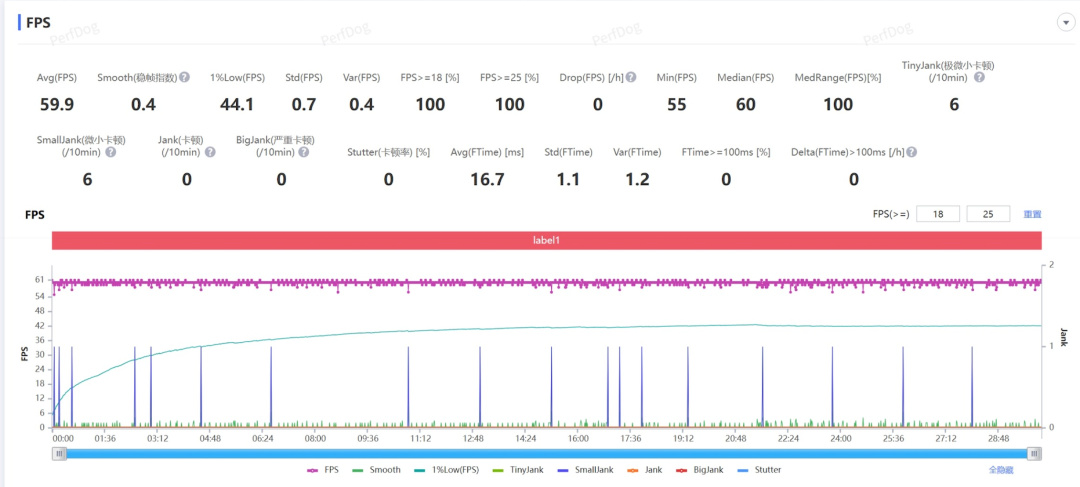Screen dimensions: 1080x487
Task: Open the help icon under TinyJank(极微小卡顿)
Action: [x=979, y=77]
